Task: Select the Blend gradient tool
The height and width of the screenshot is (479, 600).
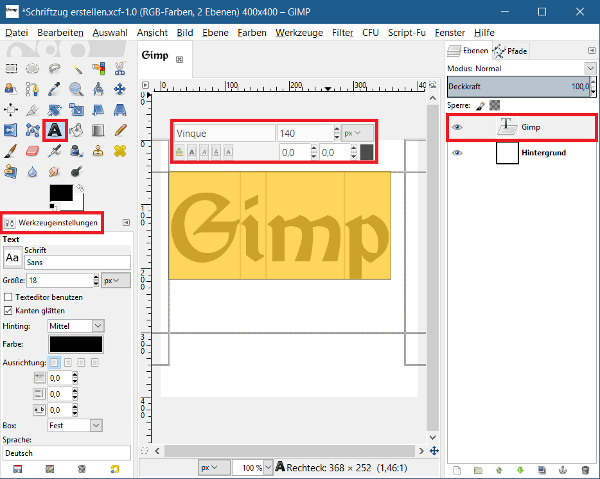Action: click(x=99, y=130)
